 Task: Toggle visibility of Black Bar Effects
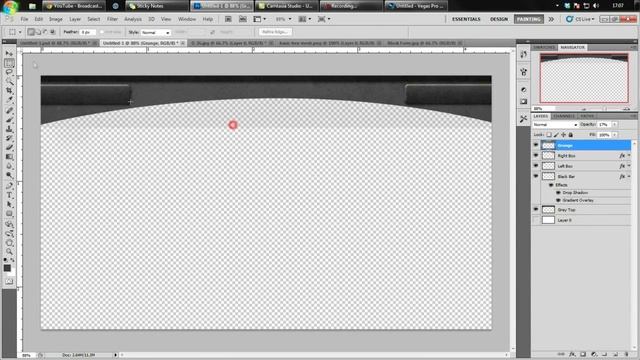[x=551, y=185]
